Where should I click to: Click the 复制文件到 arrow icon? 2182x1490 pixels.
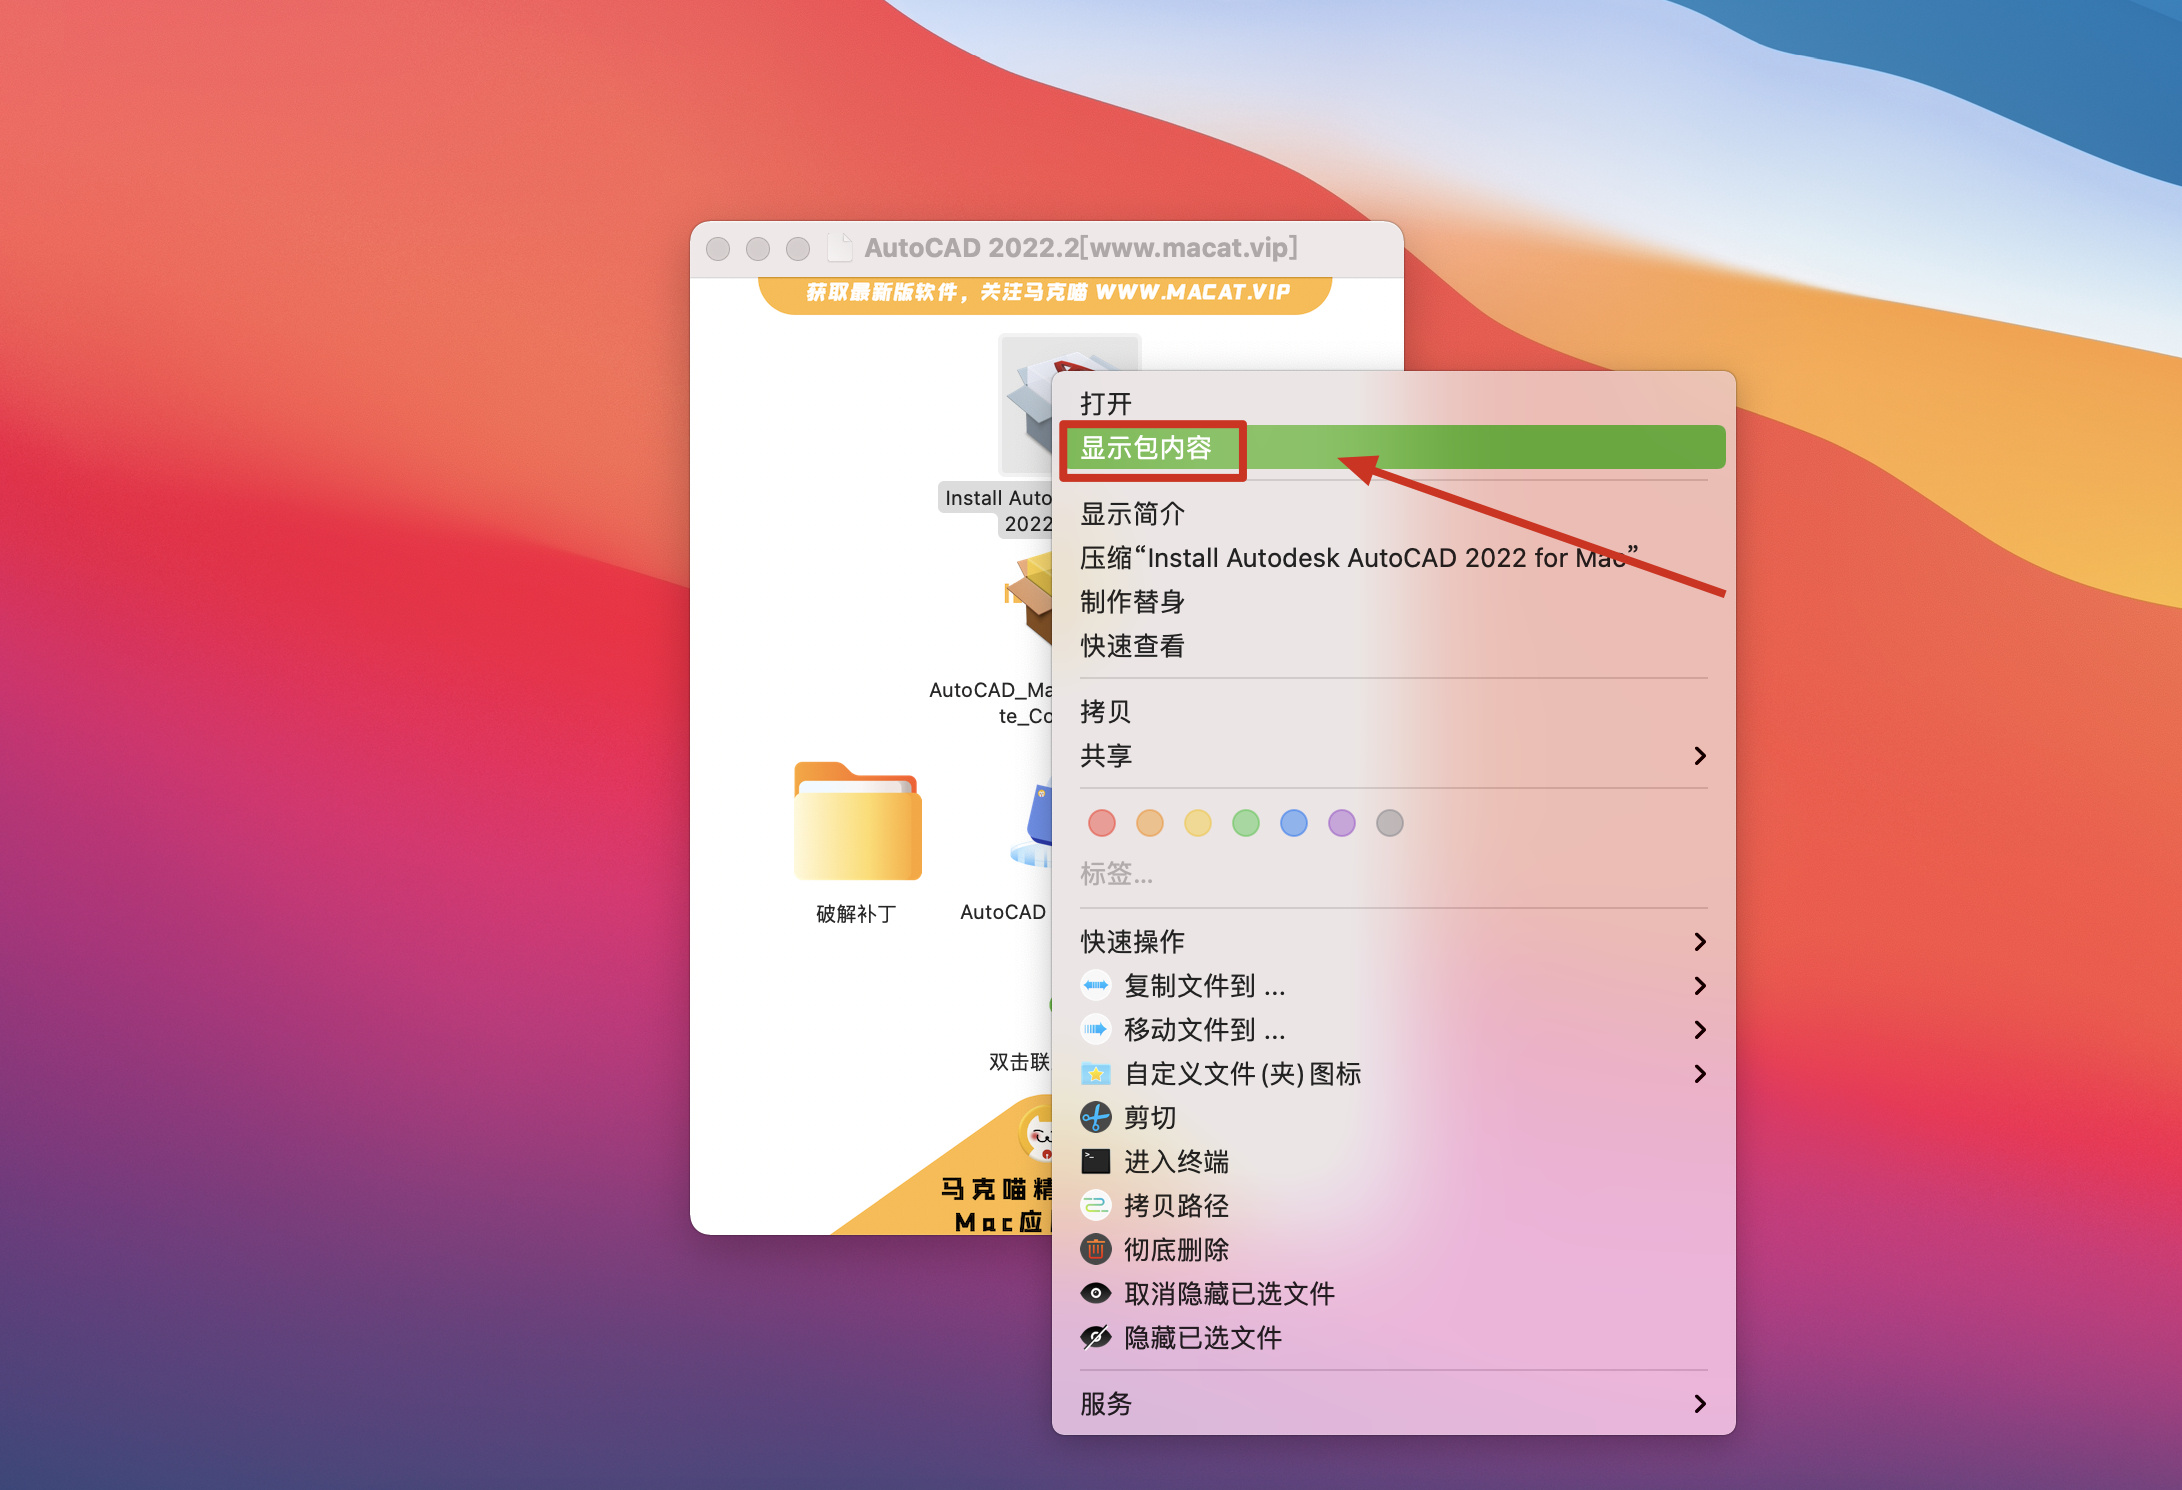[1096, 985]
